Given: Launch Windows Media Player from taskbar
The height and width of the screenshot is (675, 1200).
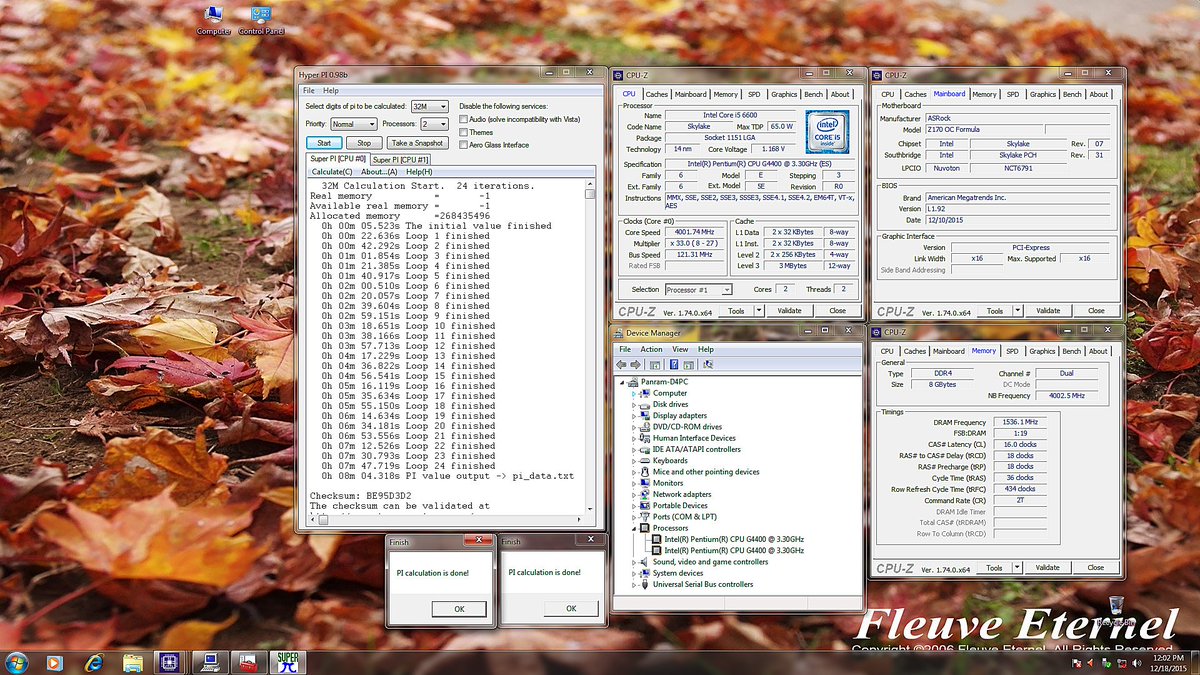Looking at the screenshot, I should point(54,663).
